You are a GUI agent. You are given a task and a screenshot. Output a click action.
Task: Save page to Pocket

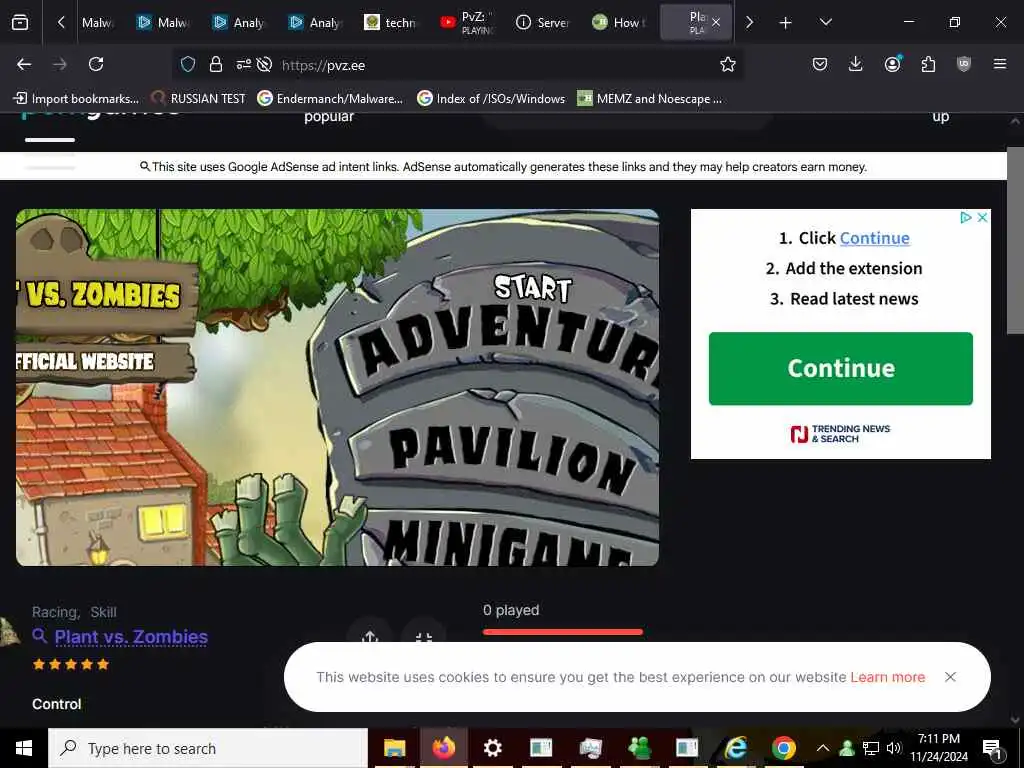point(820,64)
